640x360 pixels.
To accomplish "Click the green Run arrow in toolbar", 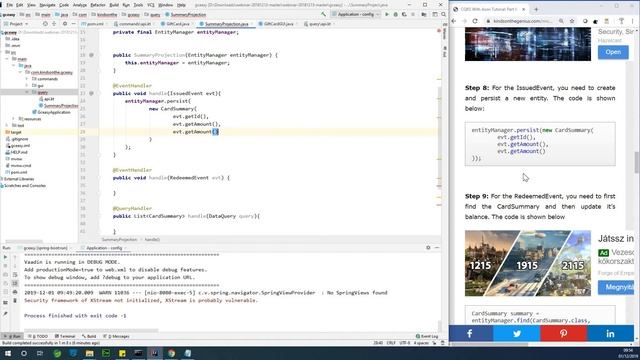I will pyautogui.click(x=387, y=14).
